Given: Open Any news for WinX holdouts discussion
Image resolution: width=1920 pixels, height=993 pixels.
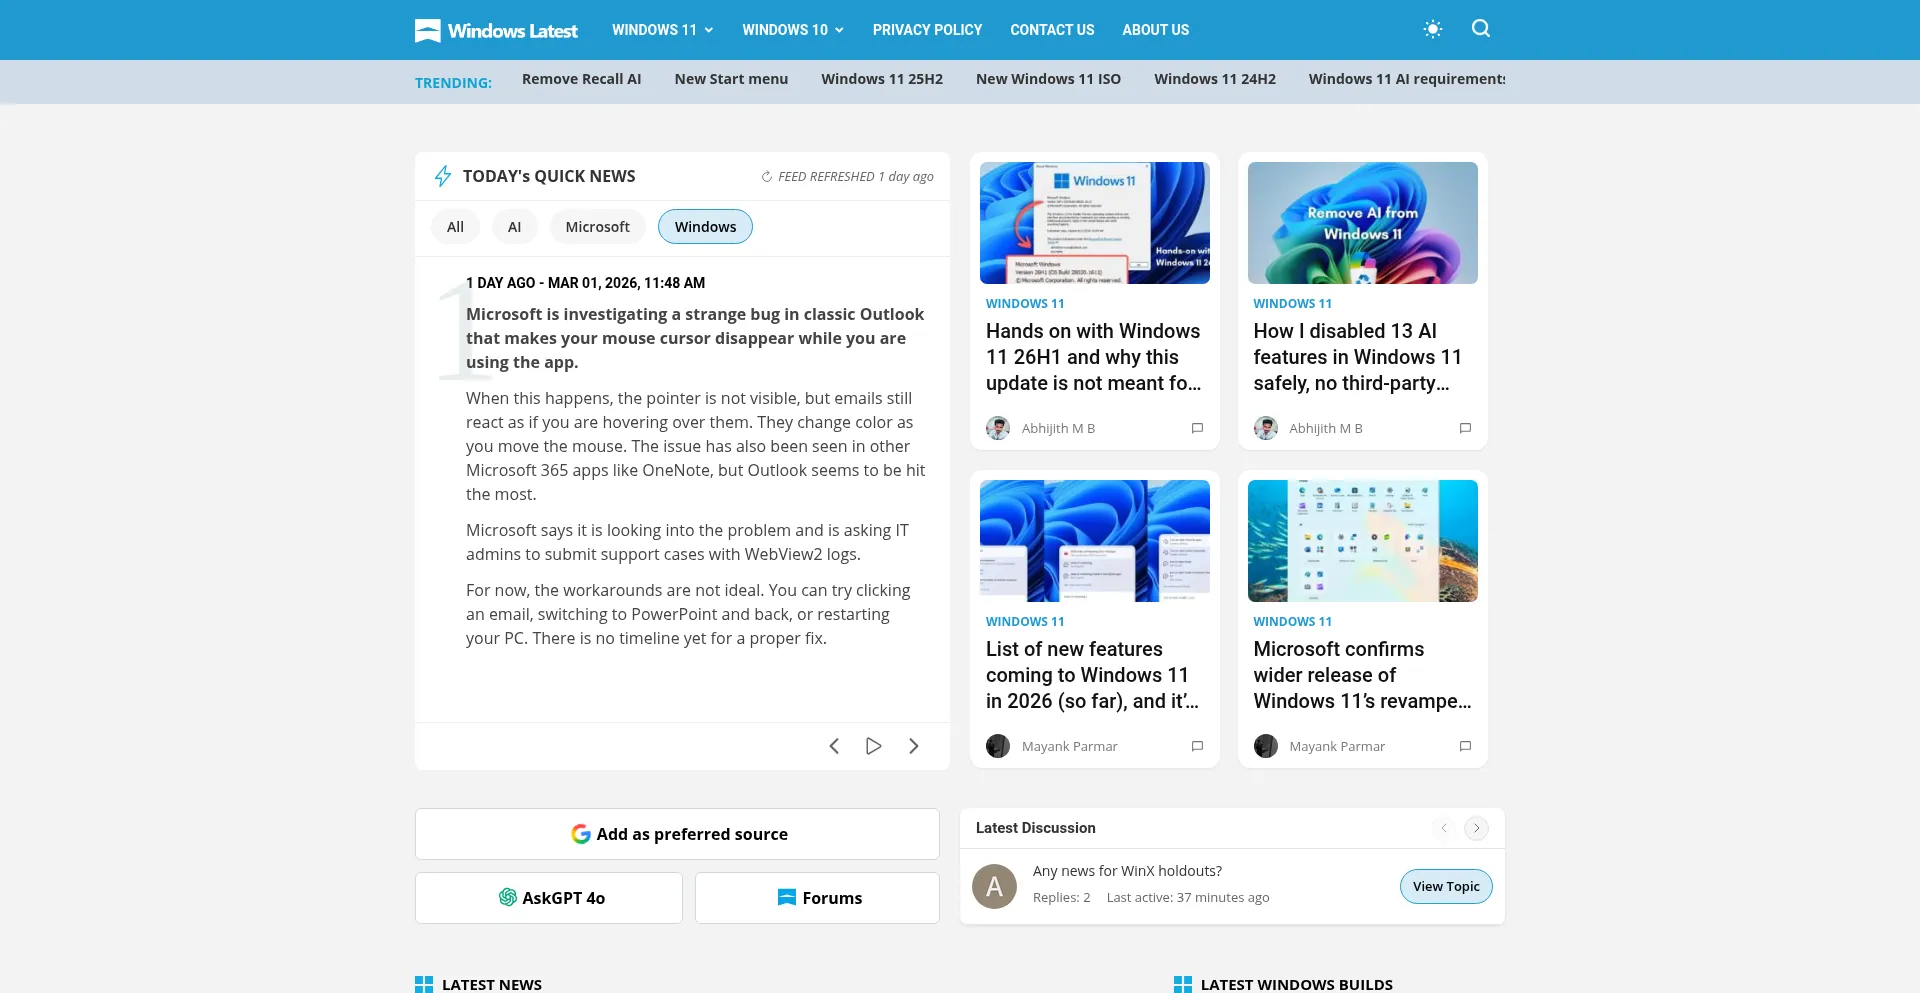Looking at the screenshot, I should pos(1127,871).
